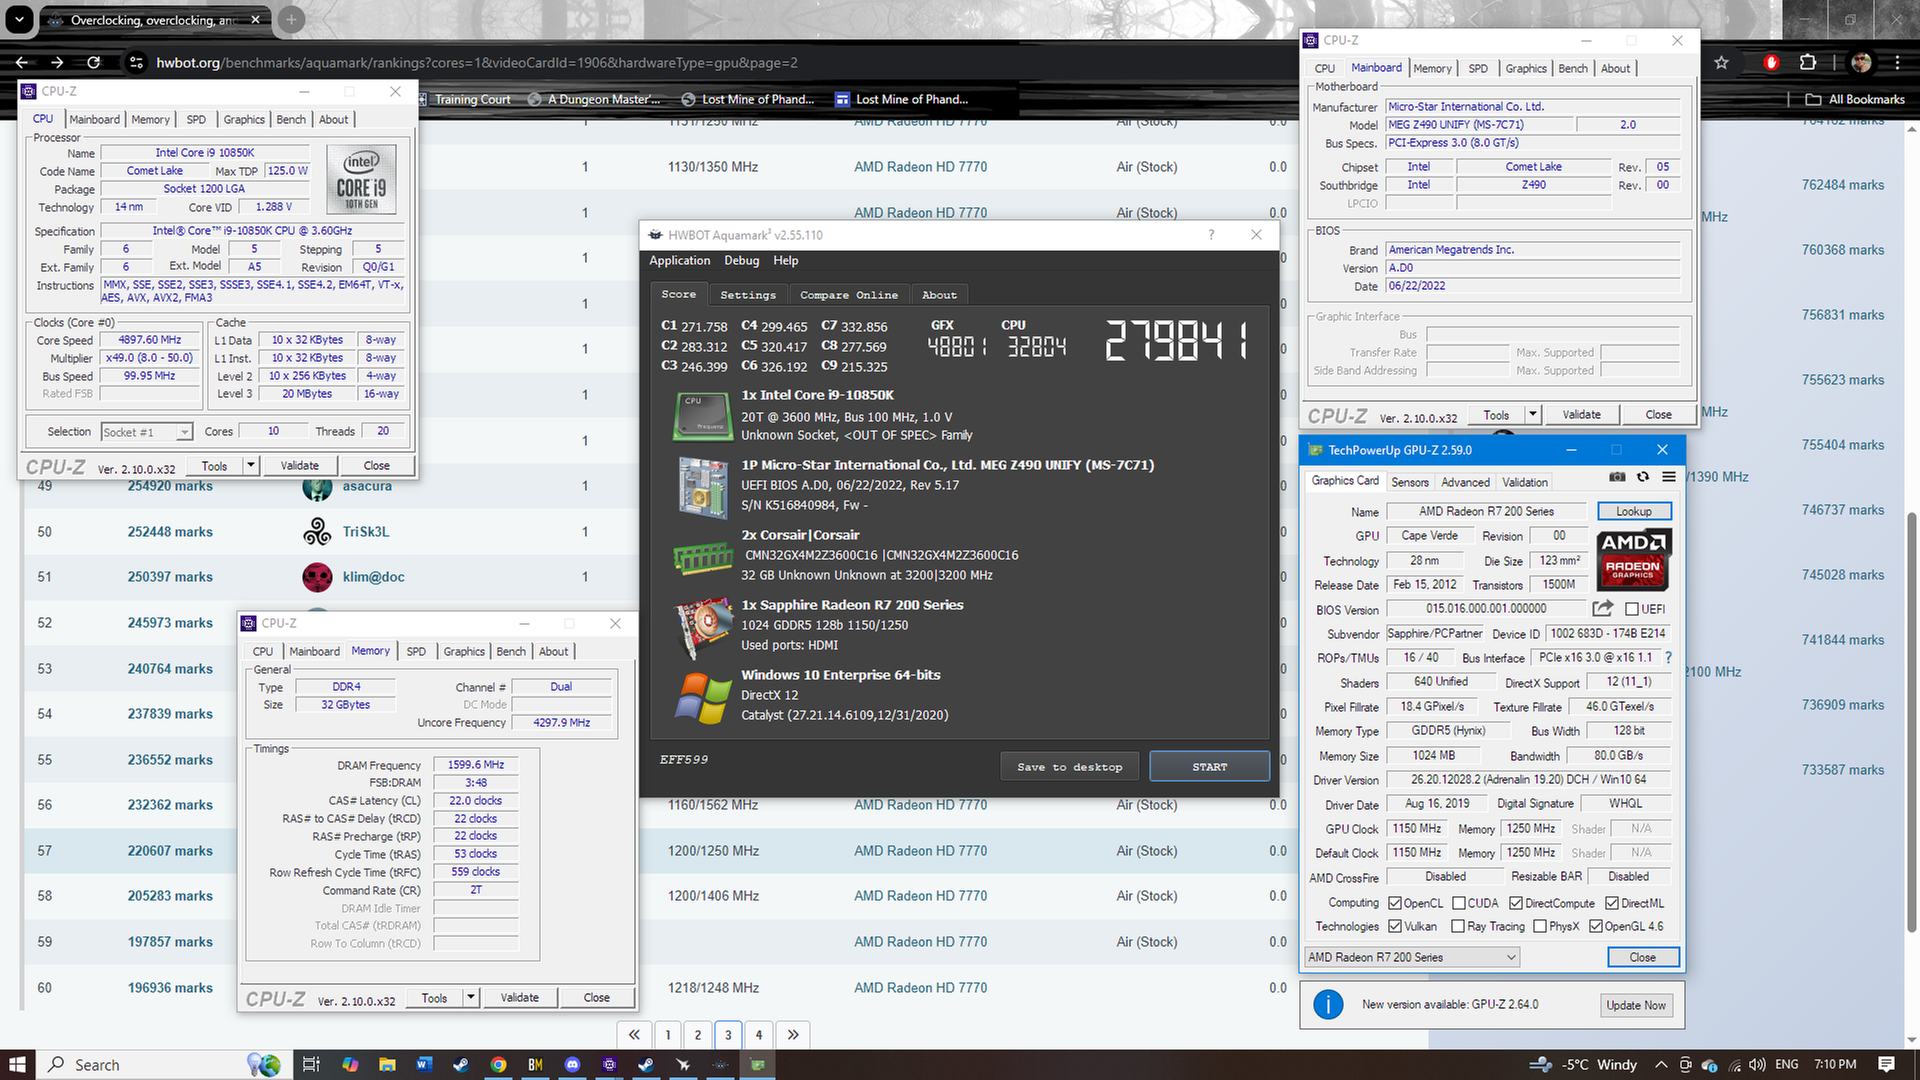The image size is (1920, 1080).
Task: Open the Aquamark Settings tab
Action: 748,295
